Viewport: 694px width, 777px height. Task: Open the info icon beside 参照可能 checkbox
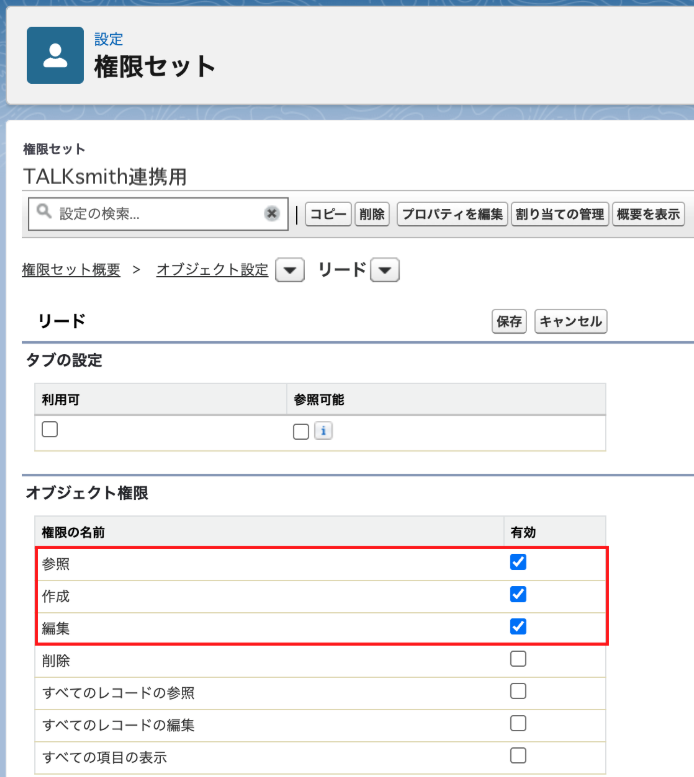(323, 431)
